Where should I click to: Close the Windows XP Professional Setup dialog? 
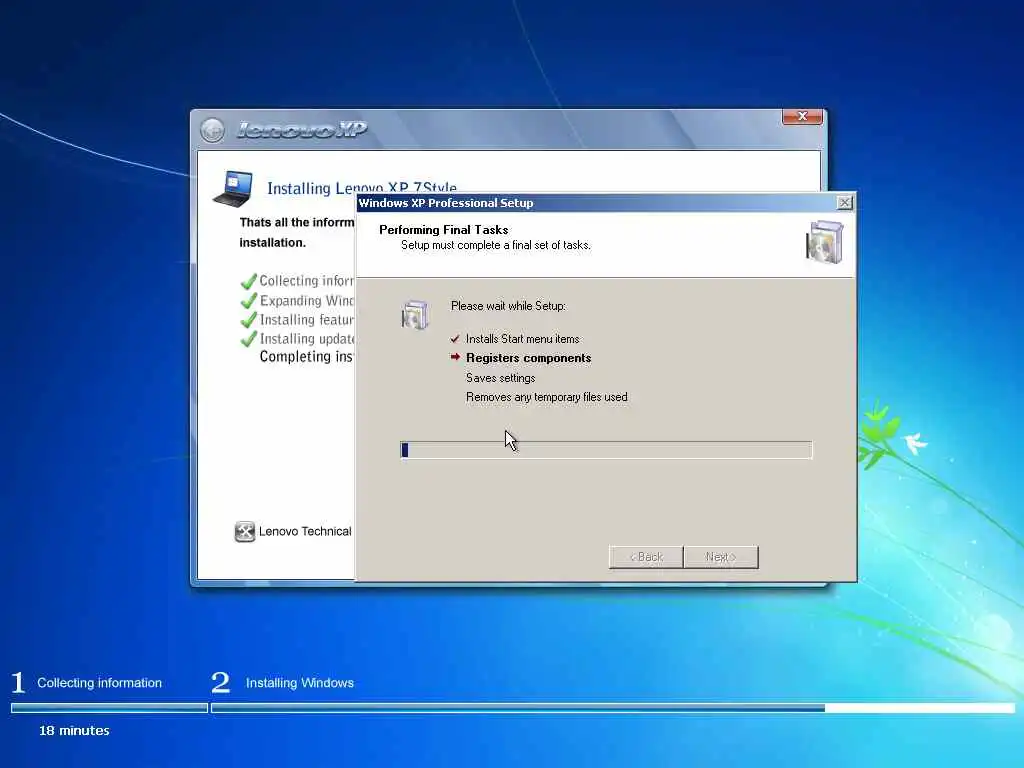point(844,202)
